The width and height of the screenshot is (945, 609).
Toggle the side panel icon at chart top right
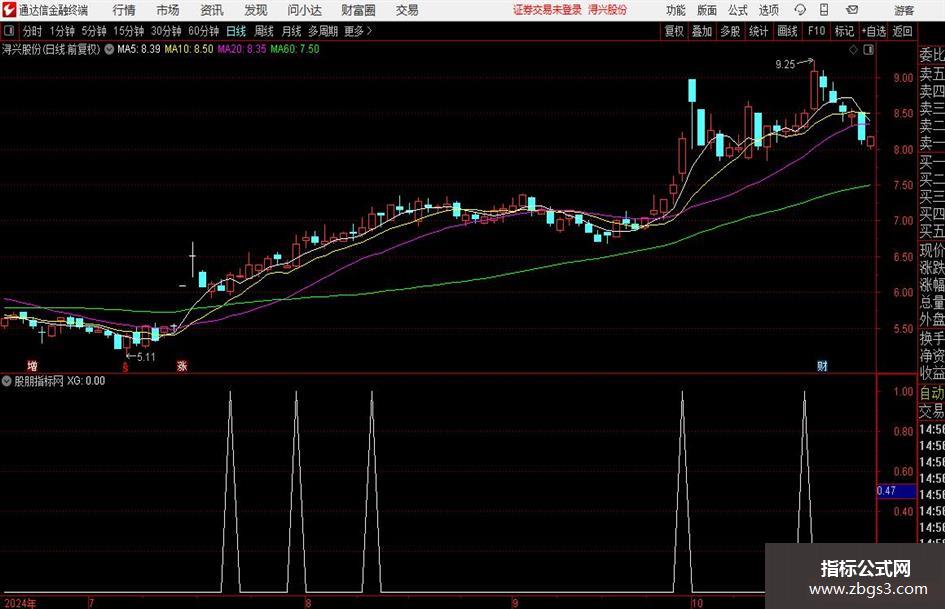click(868, 50)
